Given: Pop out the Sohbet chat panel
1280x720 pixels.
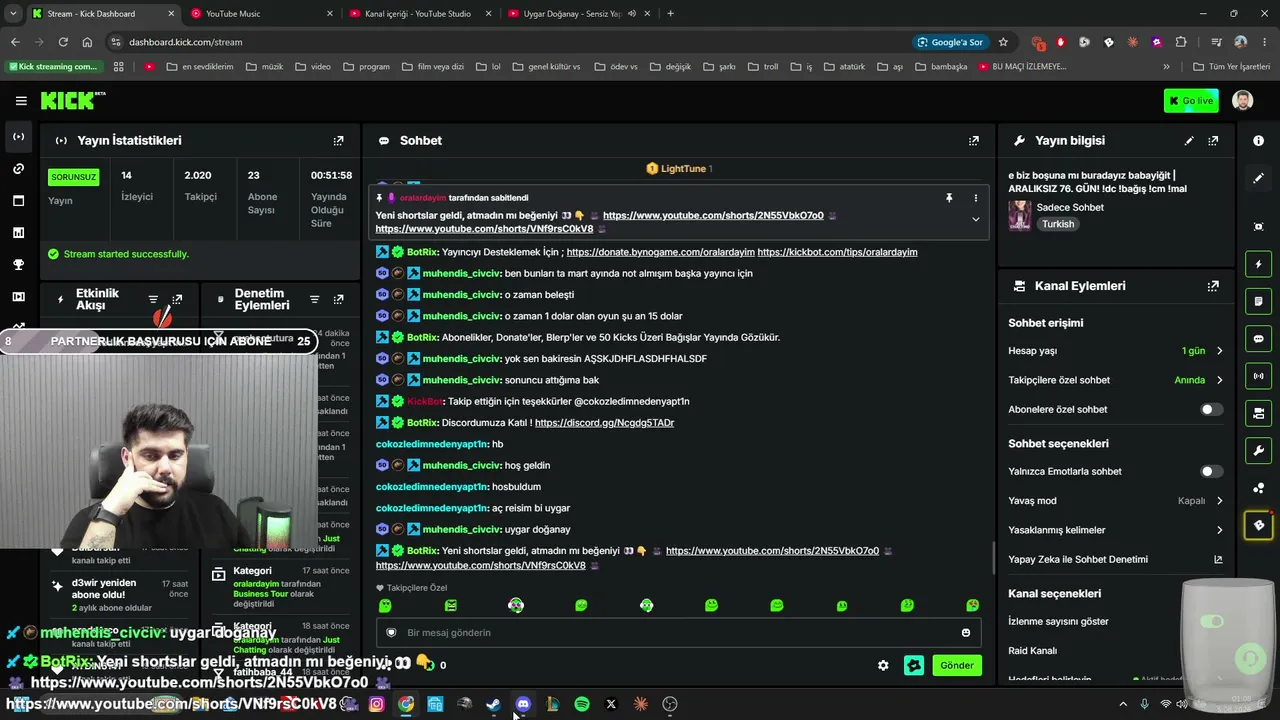Looking at the screenshot, I should coord(974,141).
